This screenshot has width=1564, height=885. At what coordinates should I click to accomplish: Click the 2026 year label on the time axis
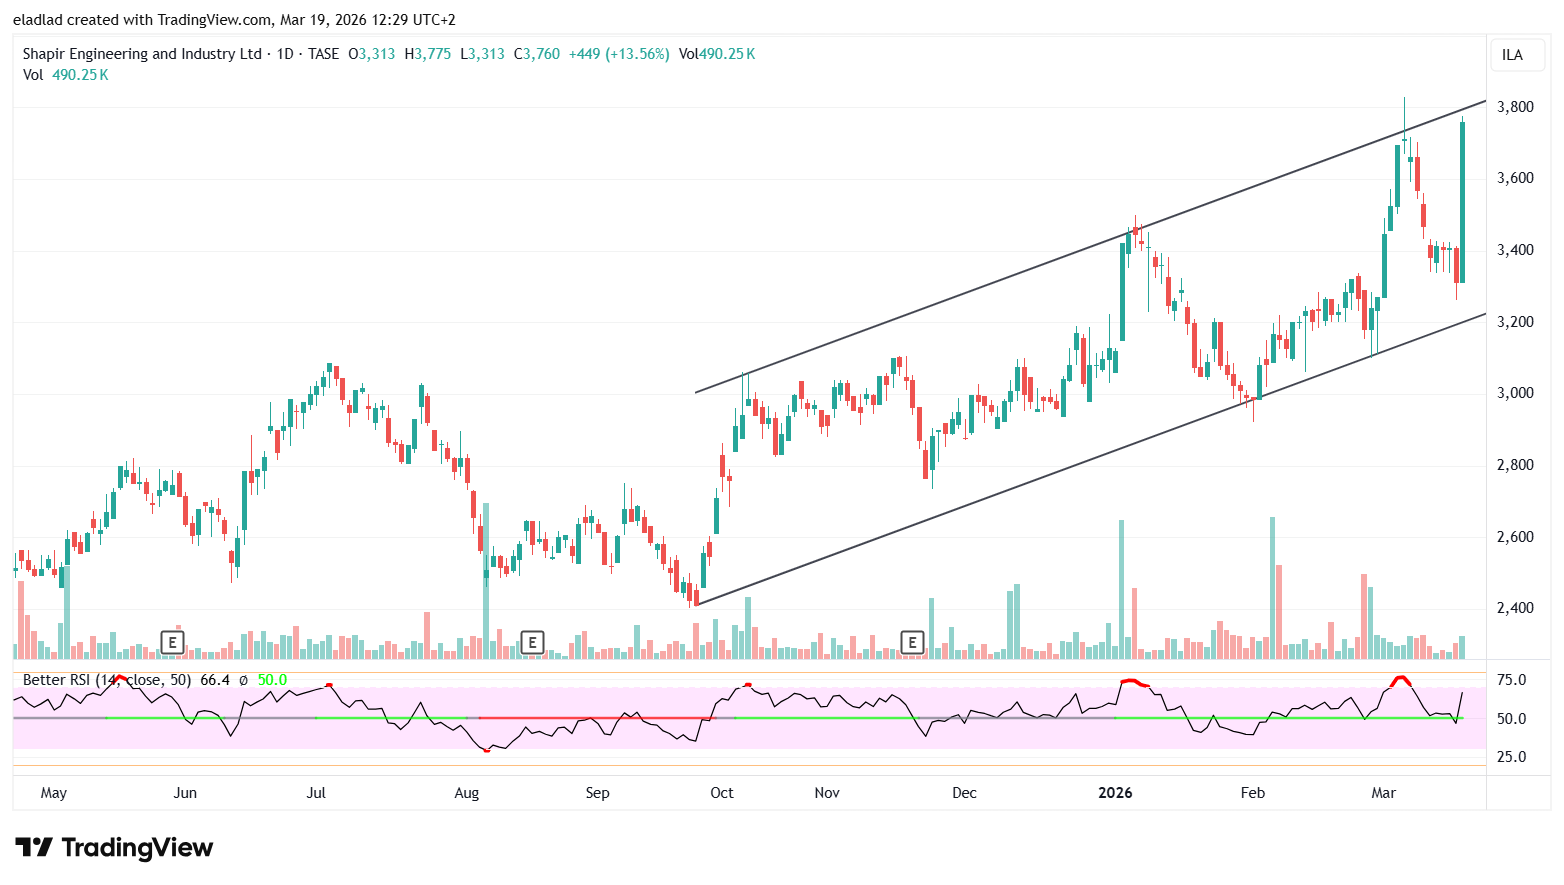click(x=1115, y=793)
